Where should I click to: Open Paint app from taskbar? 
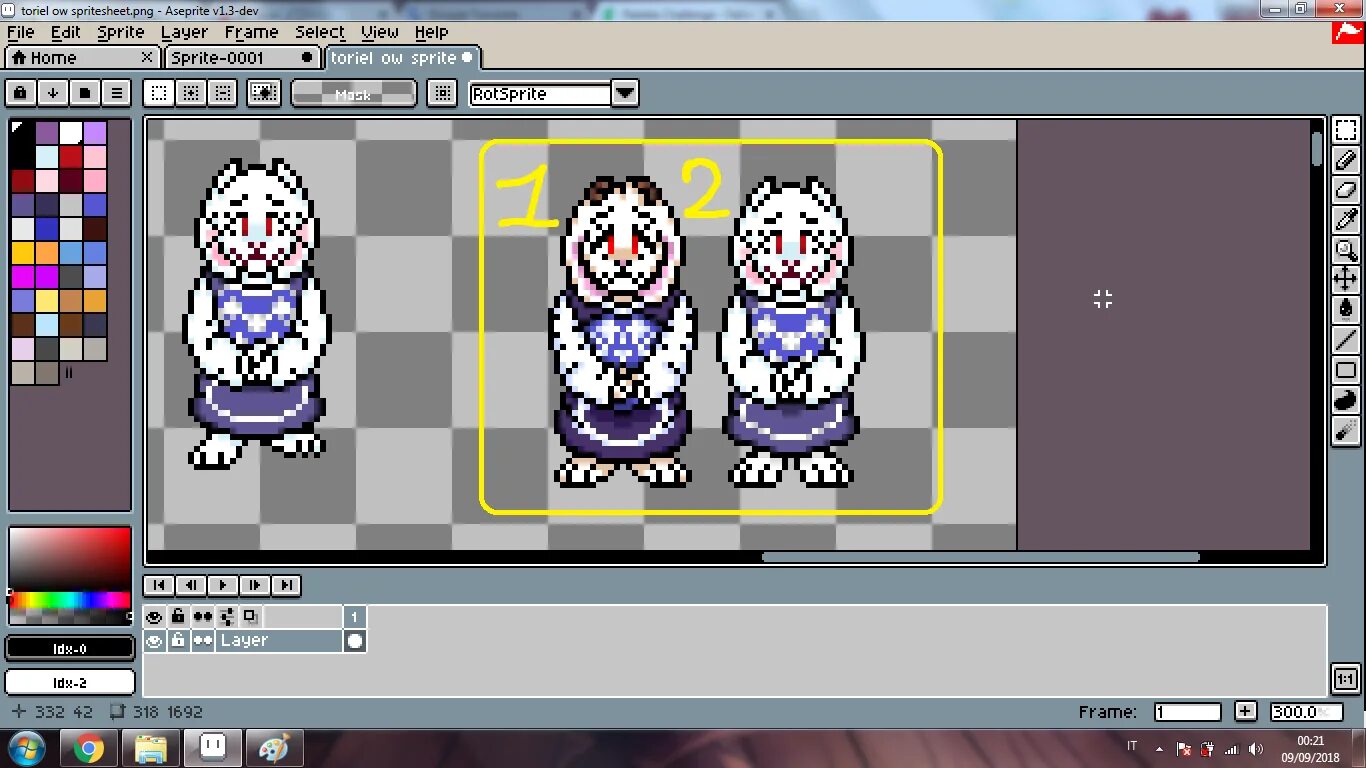click(x=273, y=748)
